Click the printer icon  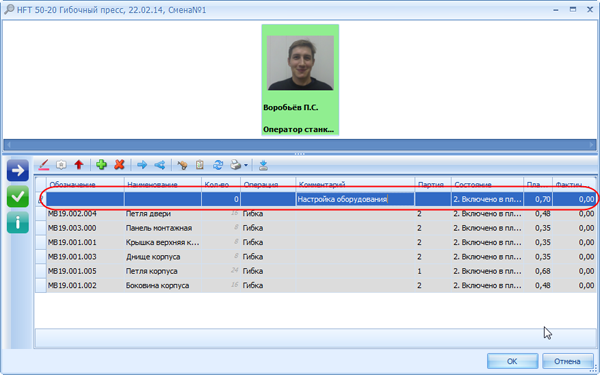(x=236, y=165)
